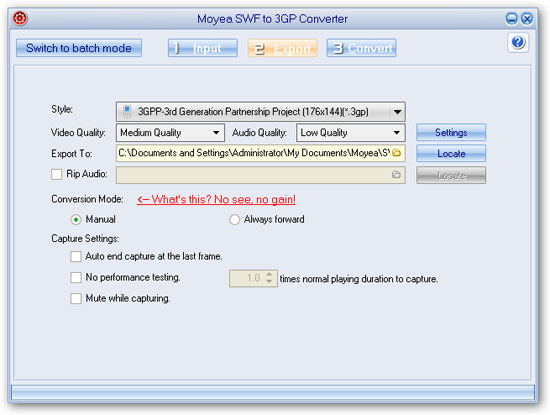Select Always forward conversion mode
This screenshot has width=550, height=415.
point(234,220)
